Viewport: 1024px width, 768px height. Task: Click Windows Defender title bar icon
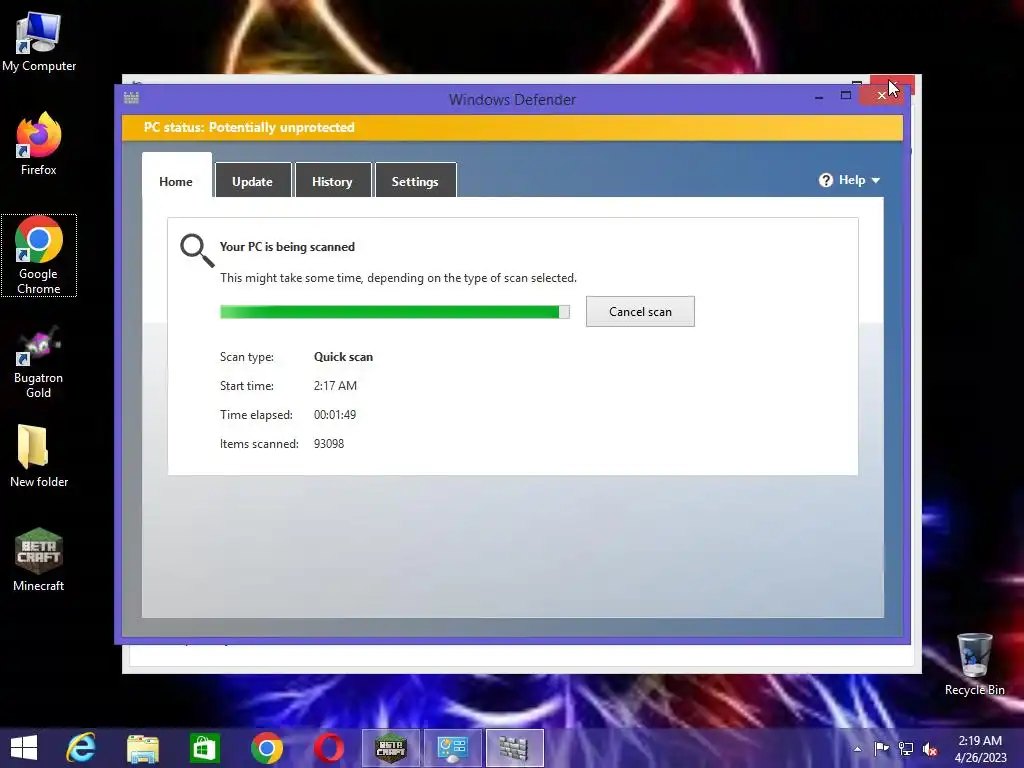(131, 98)
